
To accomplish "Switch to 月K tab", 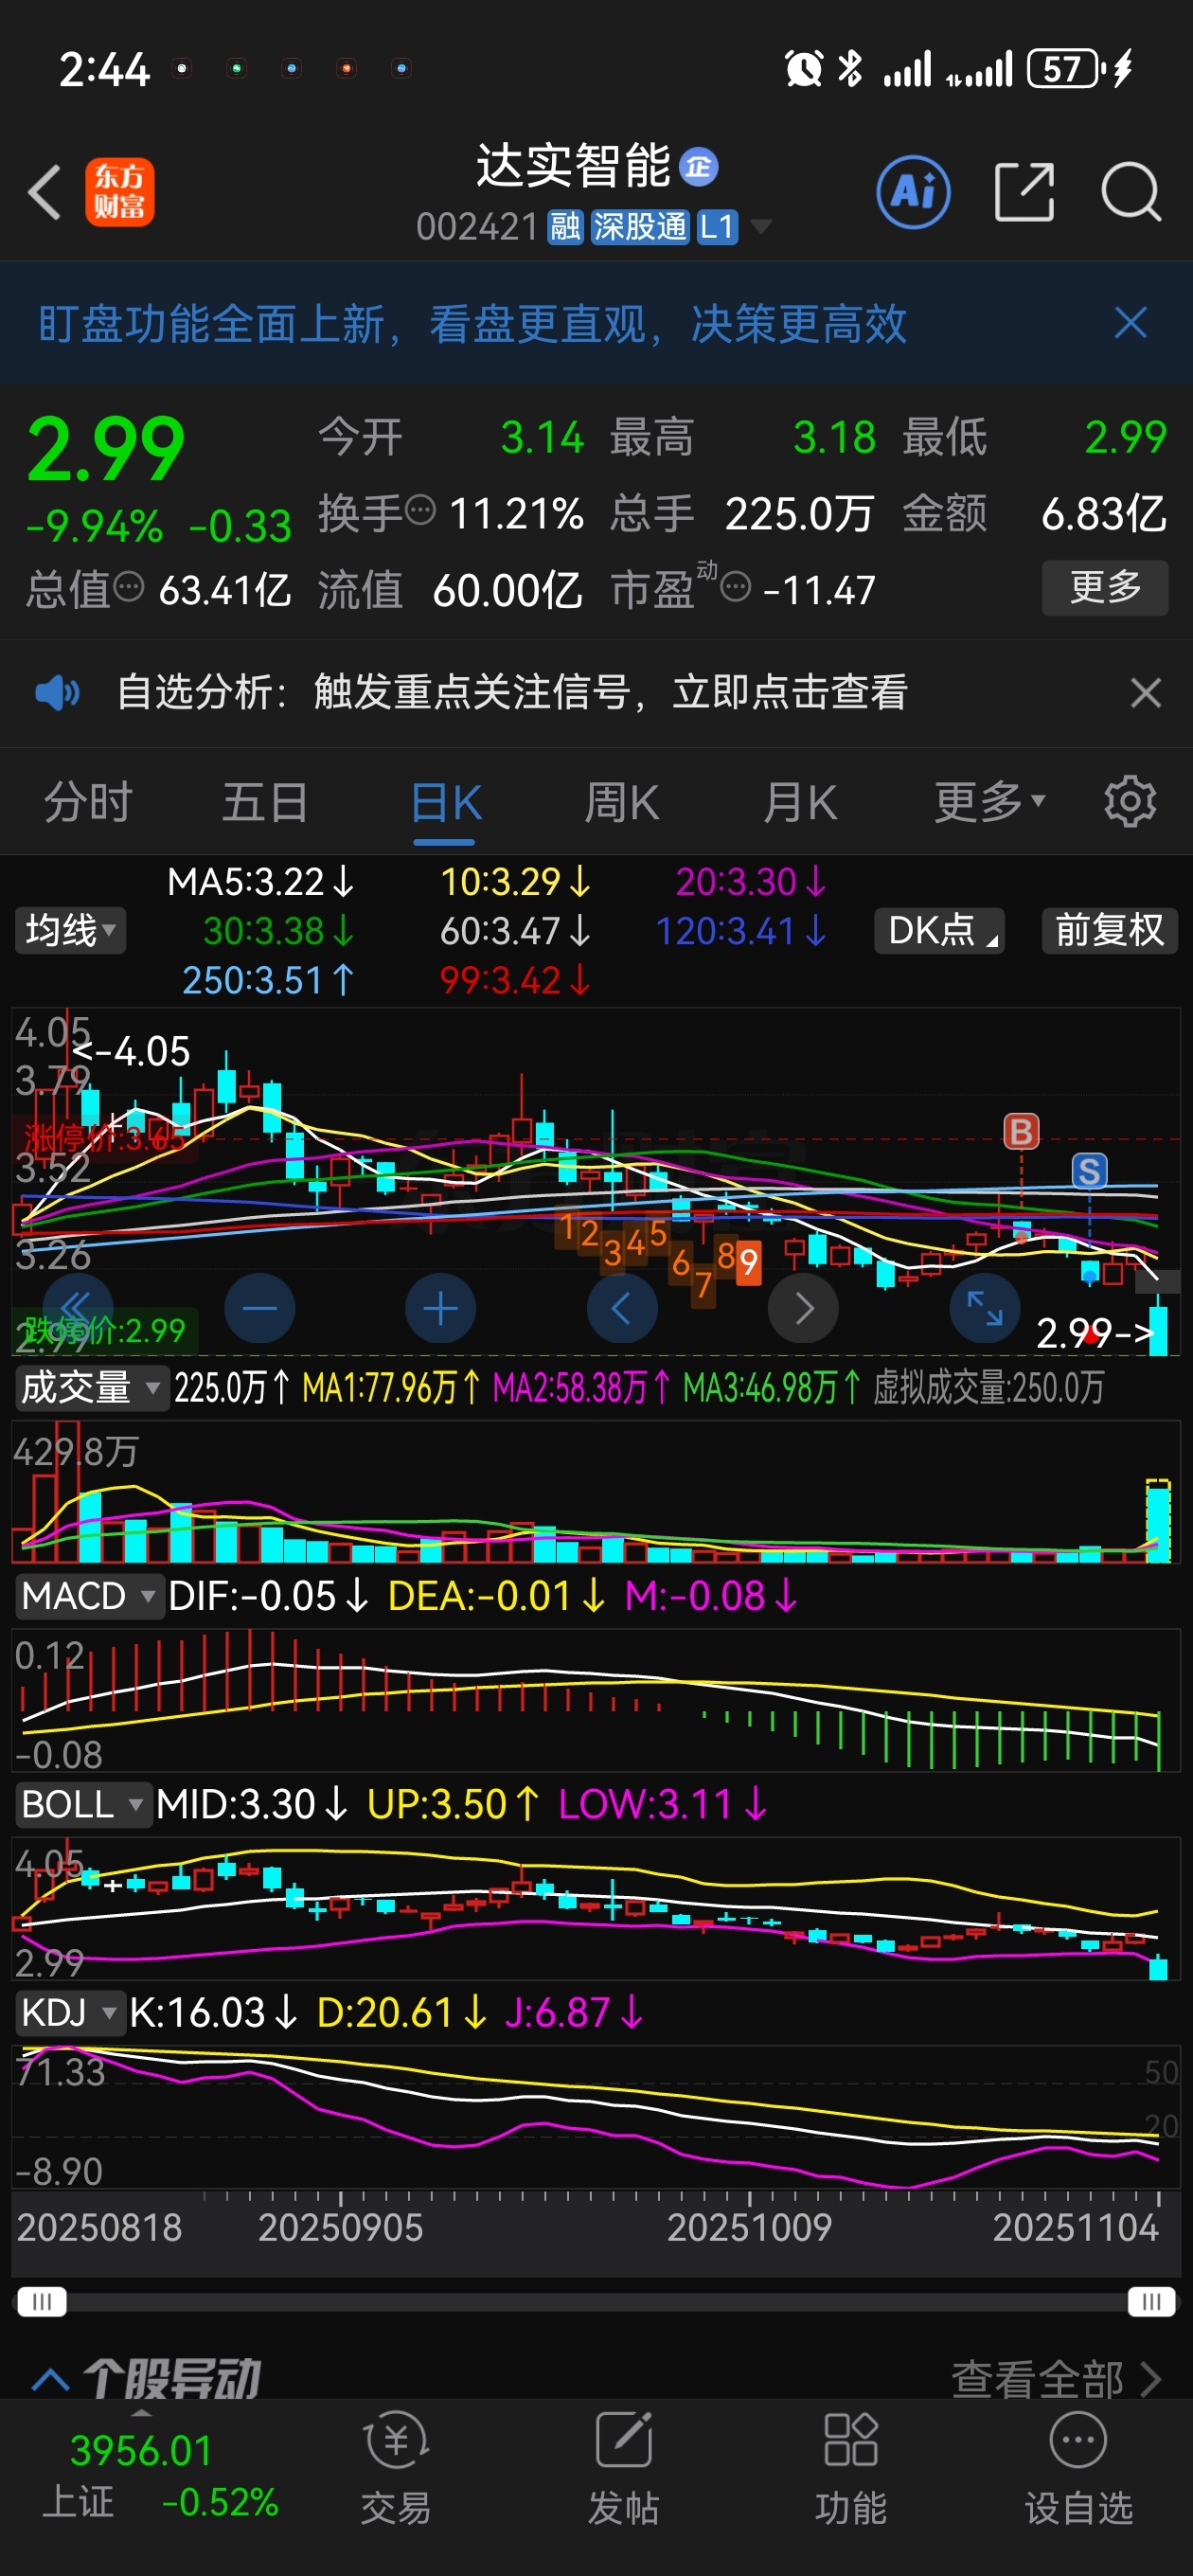I will (800, 802).
